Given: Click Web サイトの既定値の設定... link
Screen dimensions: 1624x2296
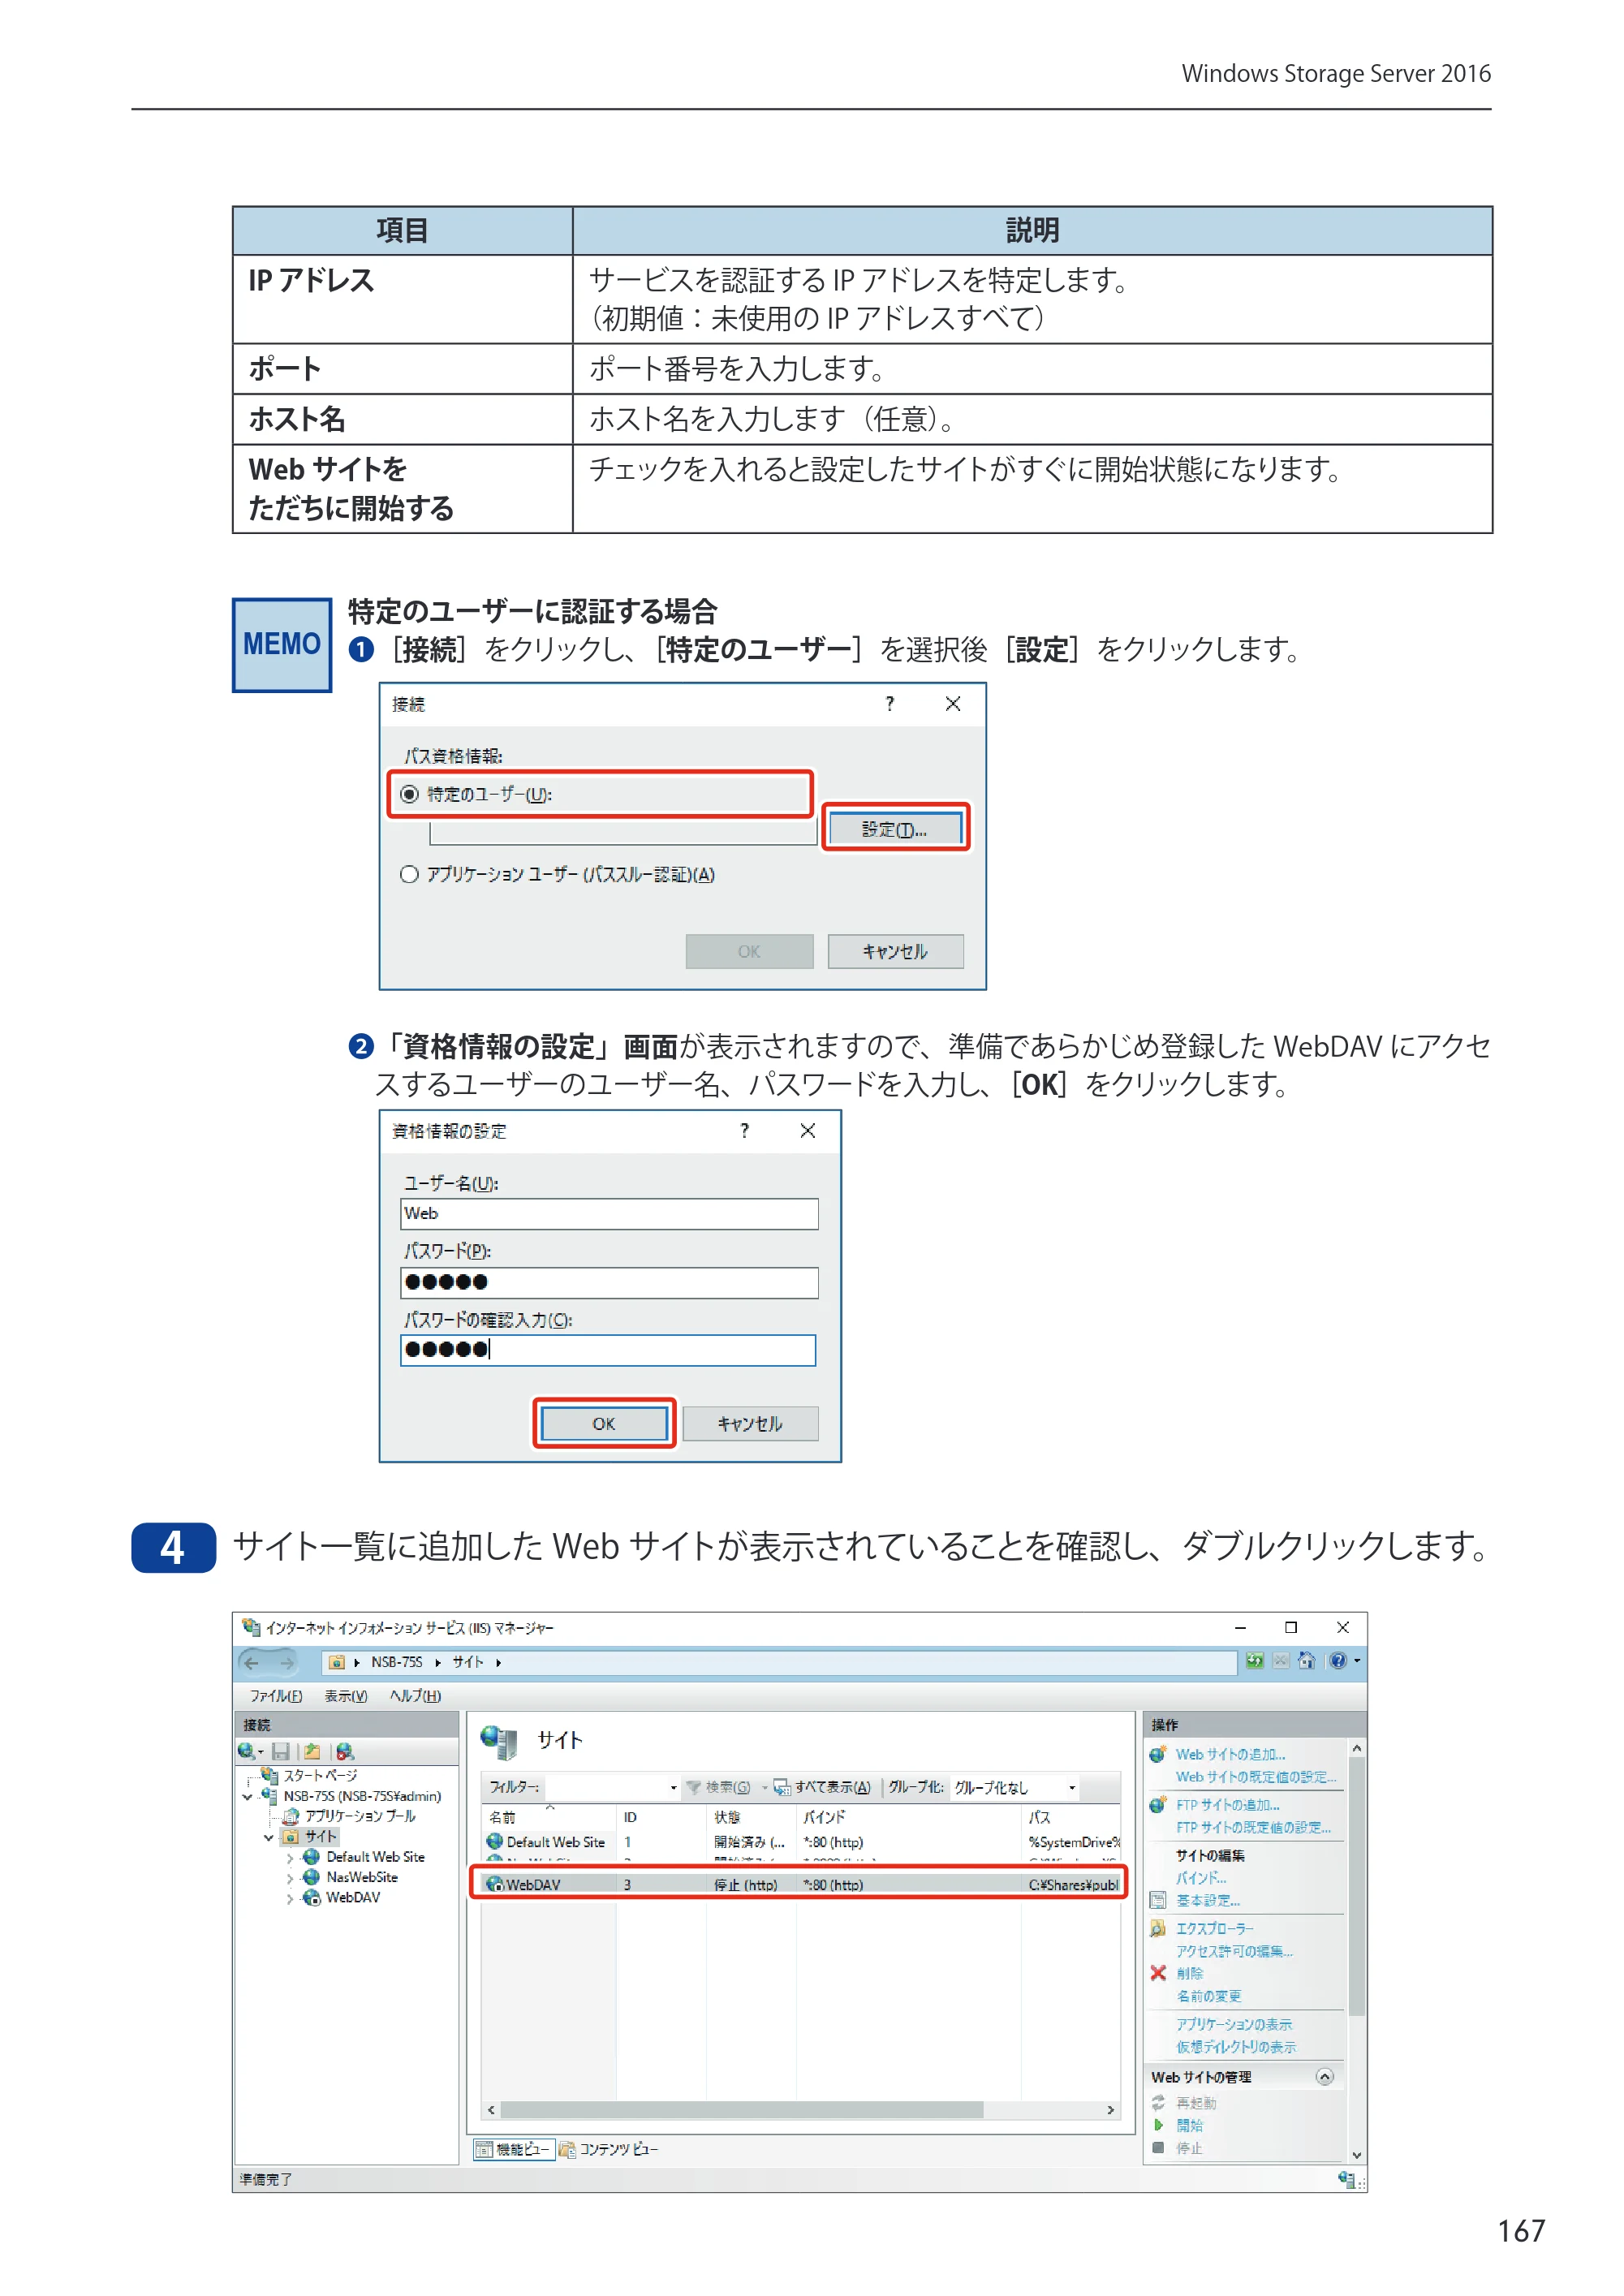Looking at the screenshot, I should (1256, 1777).
